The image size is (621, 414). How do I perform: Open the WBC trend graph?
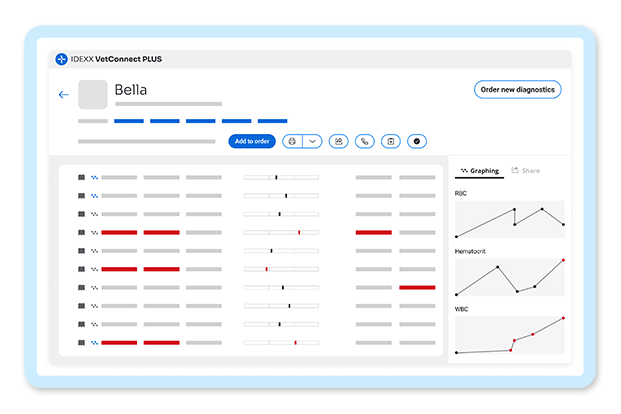[510, 335]
